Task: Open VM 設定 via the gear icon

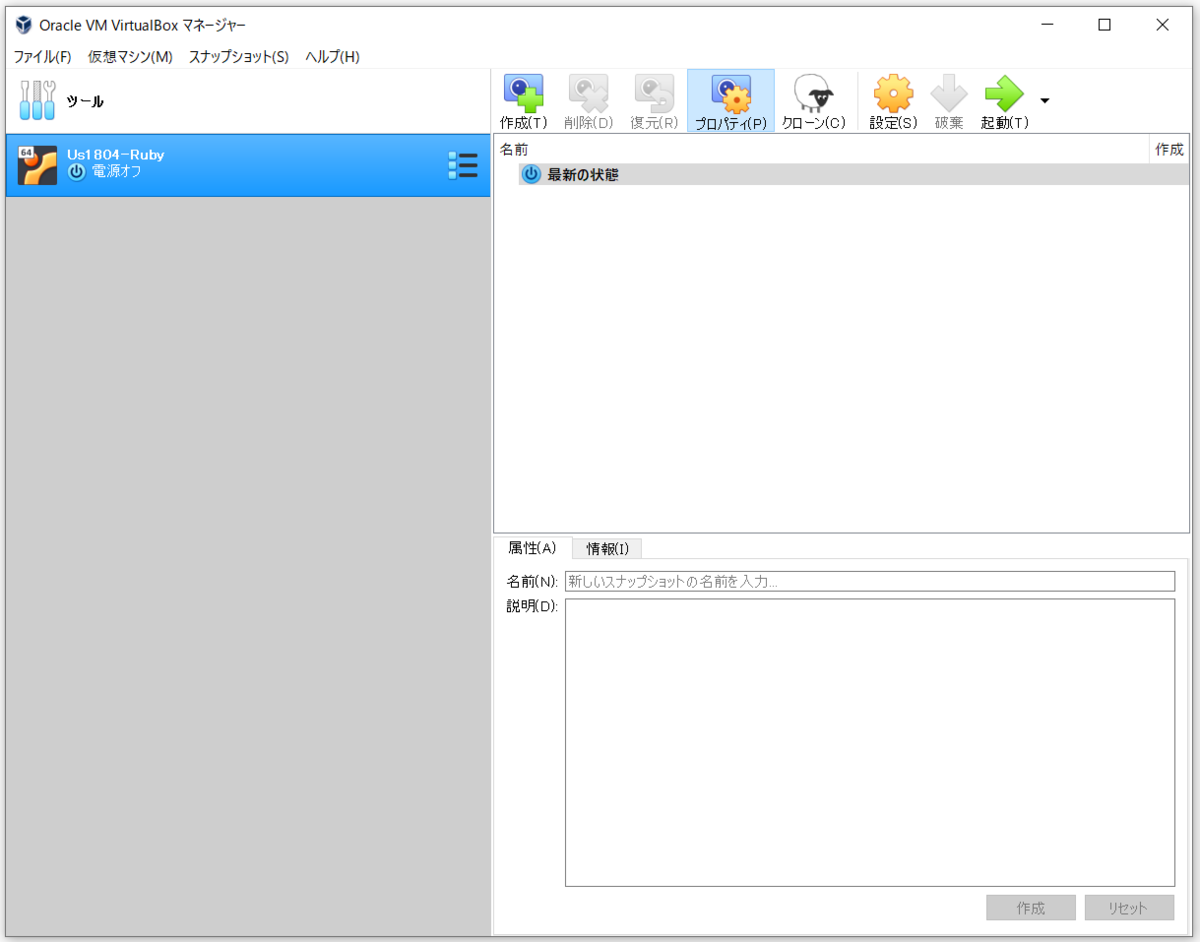Action: pyautogui.click(x=892, y=95)
